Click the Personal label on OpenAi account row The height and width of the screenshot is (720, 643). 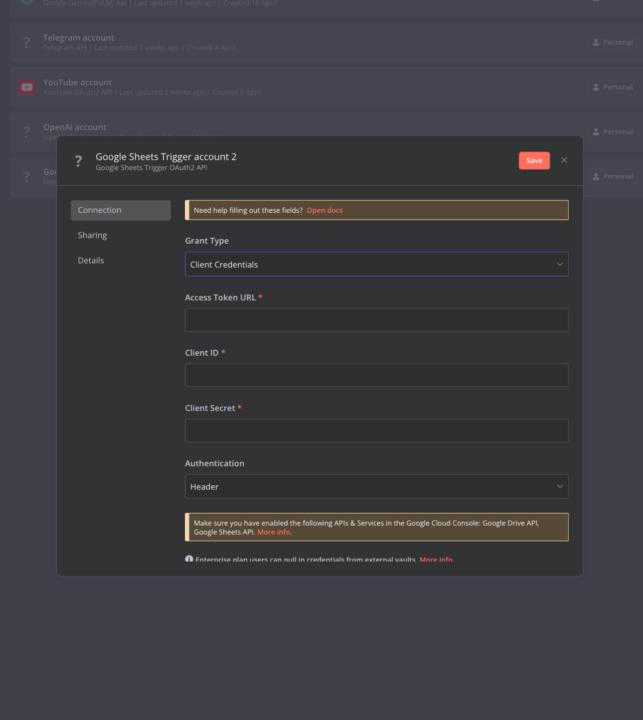coord(618,132)
